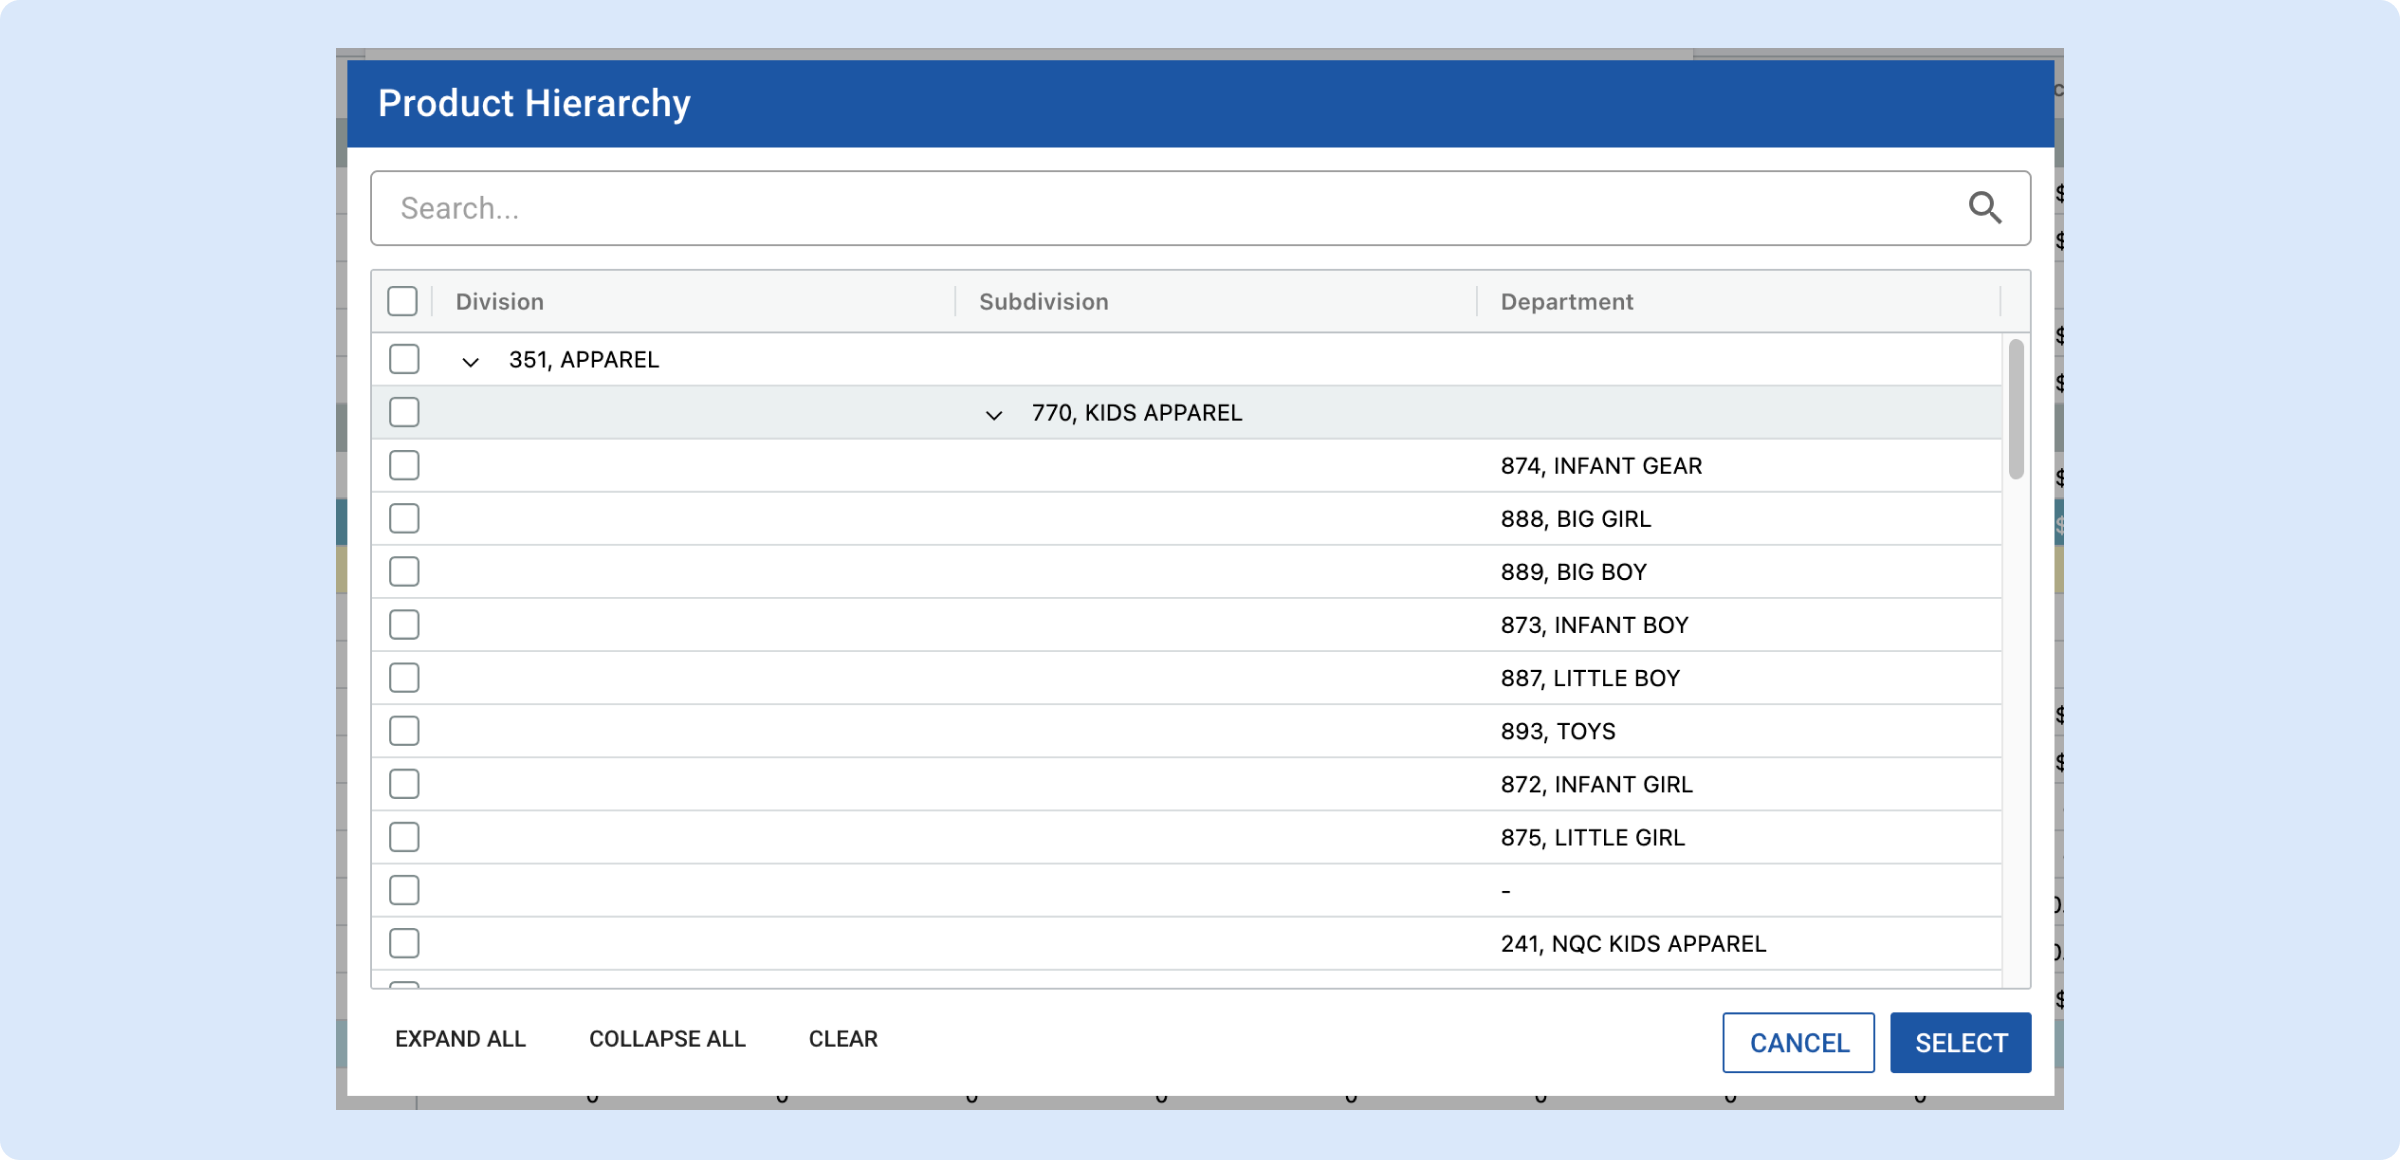This screenshot has width=2400, height=1160.
Task: Check the 351, APPAREL row checkbox
Action: (404, 359)
